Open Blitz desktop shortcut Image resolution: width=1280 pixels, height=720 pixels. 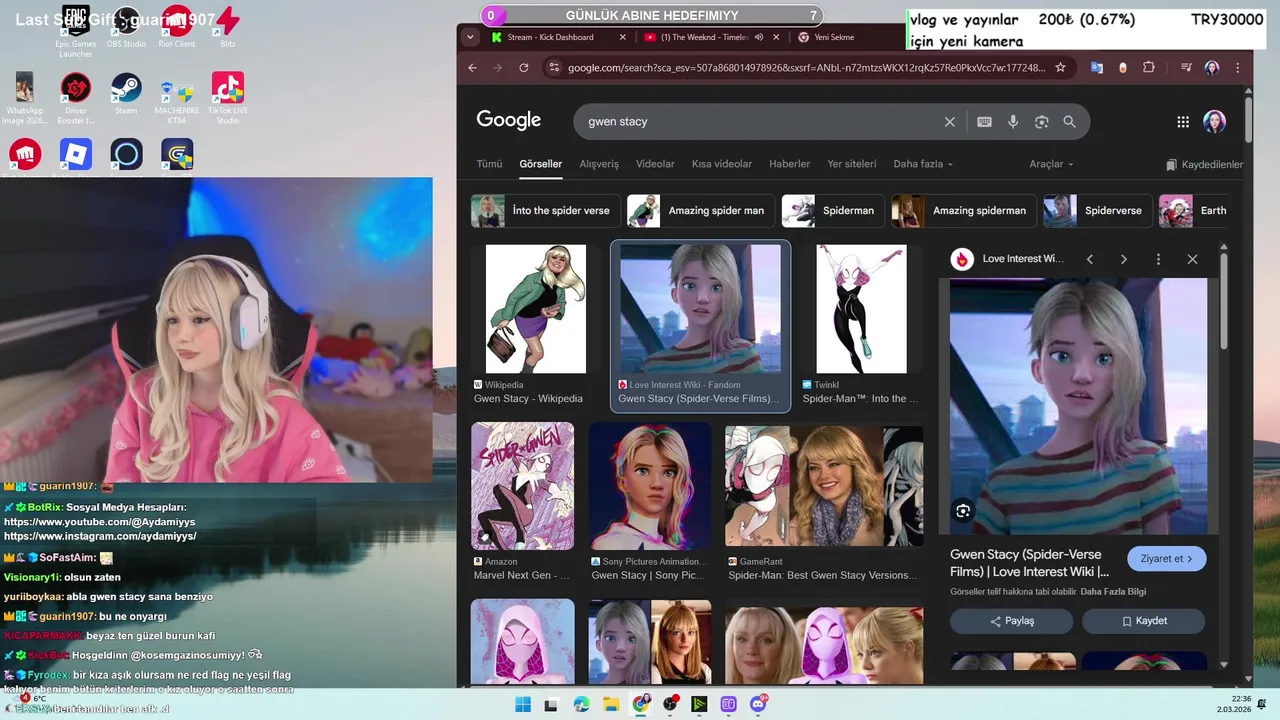click(x=228, y=28)
